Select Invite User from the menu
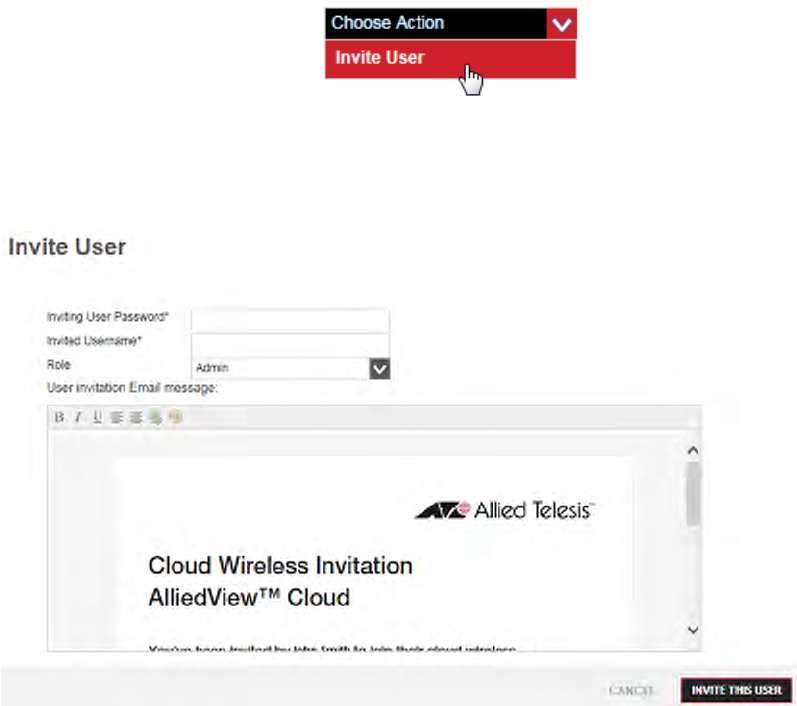The width and height of the screenshot is (797, 706). [450, 59]
